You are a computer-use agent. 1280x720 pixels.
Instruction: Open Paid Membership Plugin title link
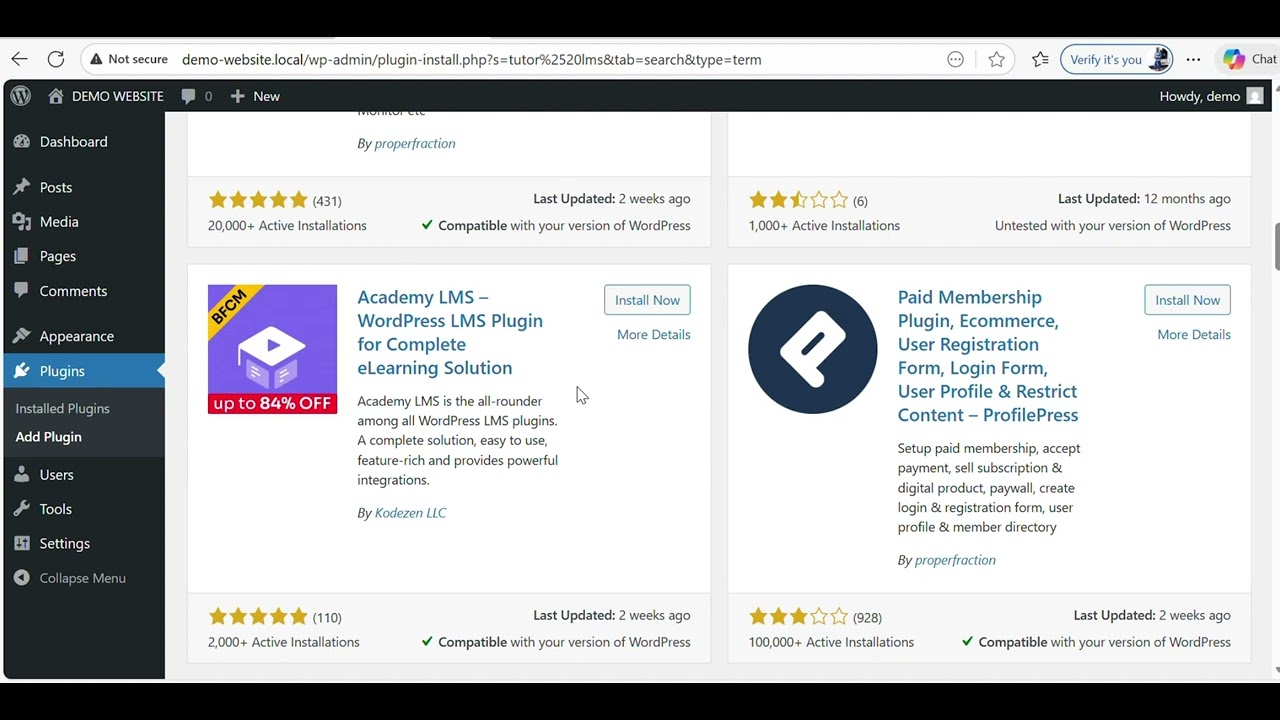click(x=988, y=356)
